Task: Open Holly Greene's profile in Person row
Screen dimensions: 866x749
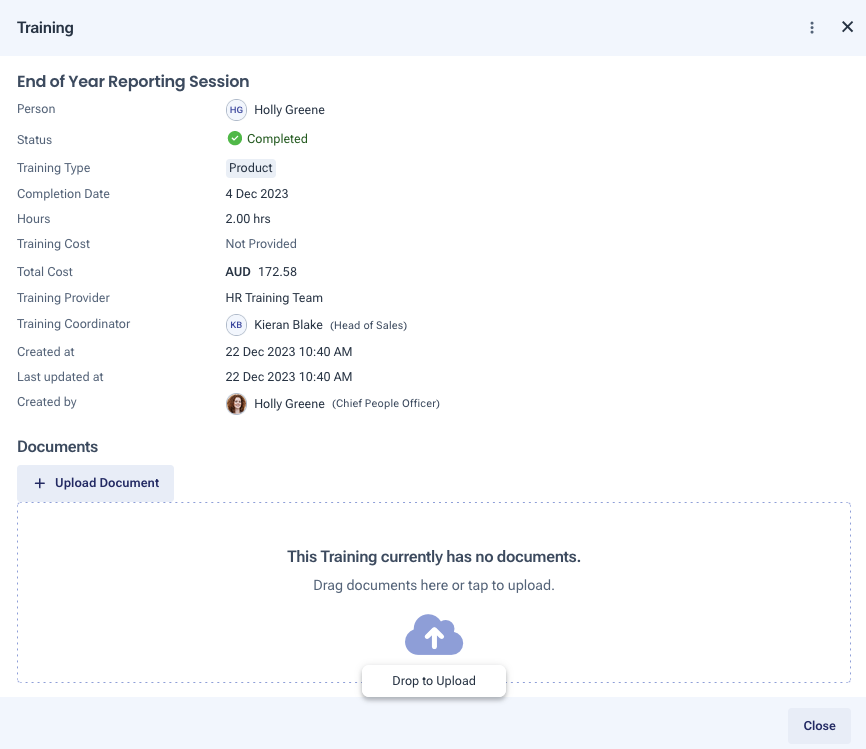Action: [x=289, y=110]
